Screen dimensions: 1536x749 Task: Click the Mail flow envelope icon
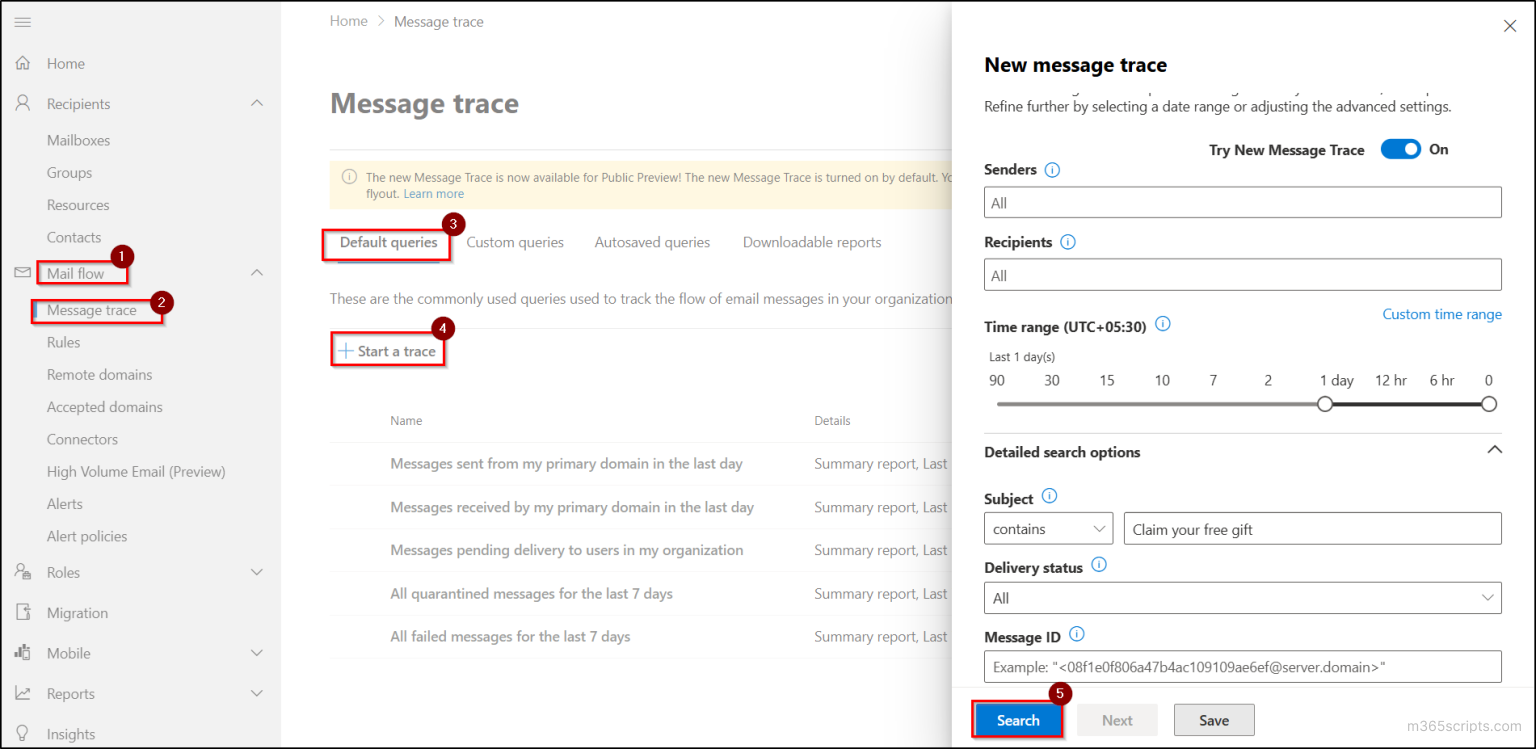[x=22, y=272]
